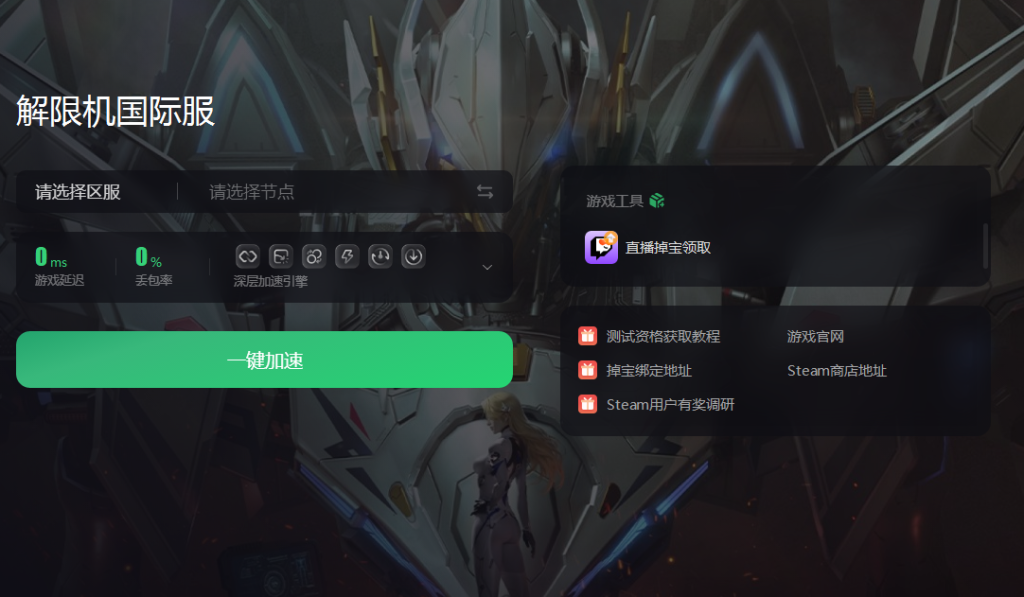Viewport: 1024px width, 597px height.
Task: Click the game tools panel scrollbar
Action: click(x=986, y=246)
